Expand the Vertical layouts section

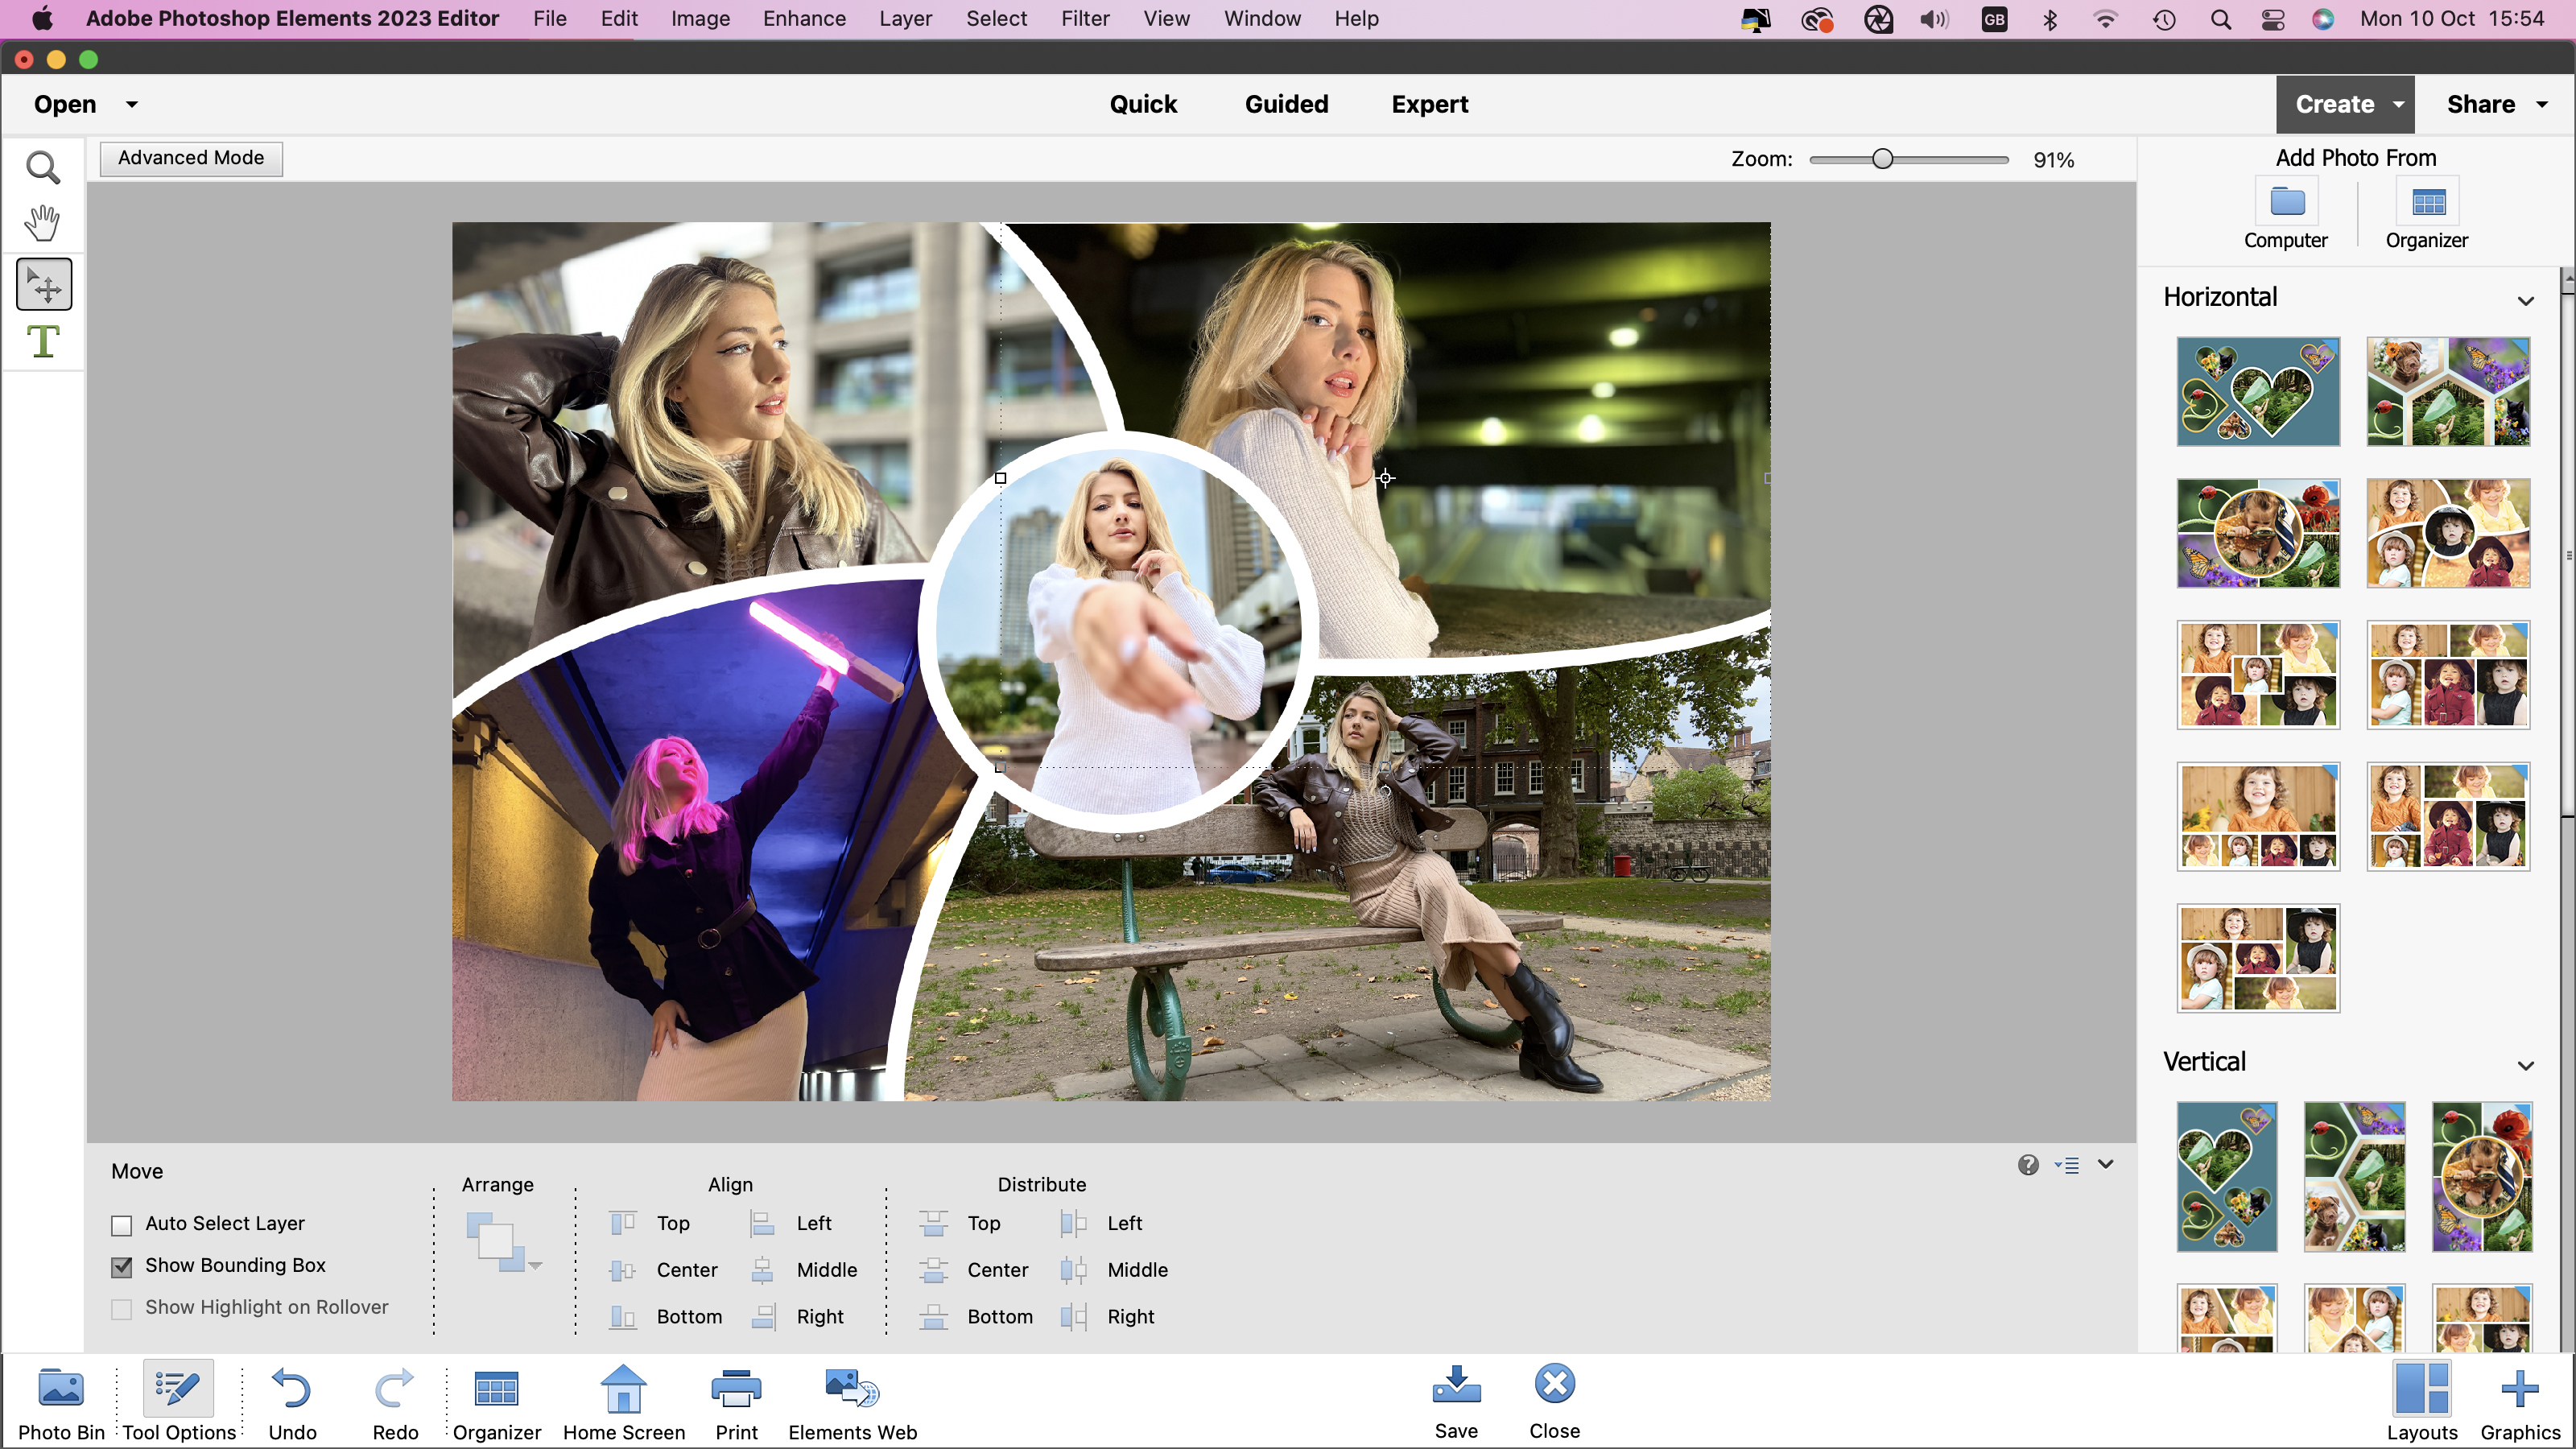[x=2526, y=1063]
